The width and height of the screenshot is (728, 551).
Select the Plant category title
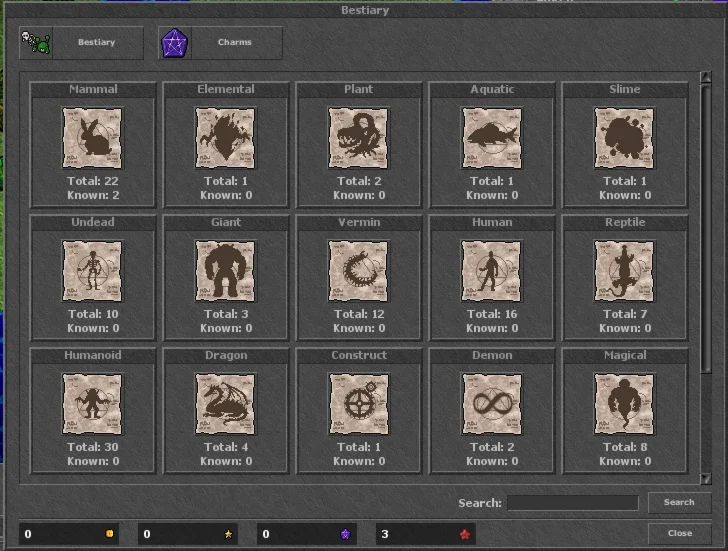[358, 89]
